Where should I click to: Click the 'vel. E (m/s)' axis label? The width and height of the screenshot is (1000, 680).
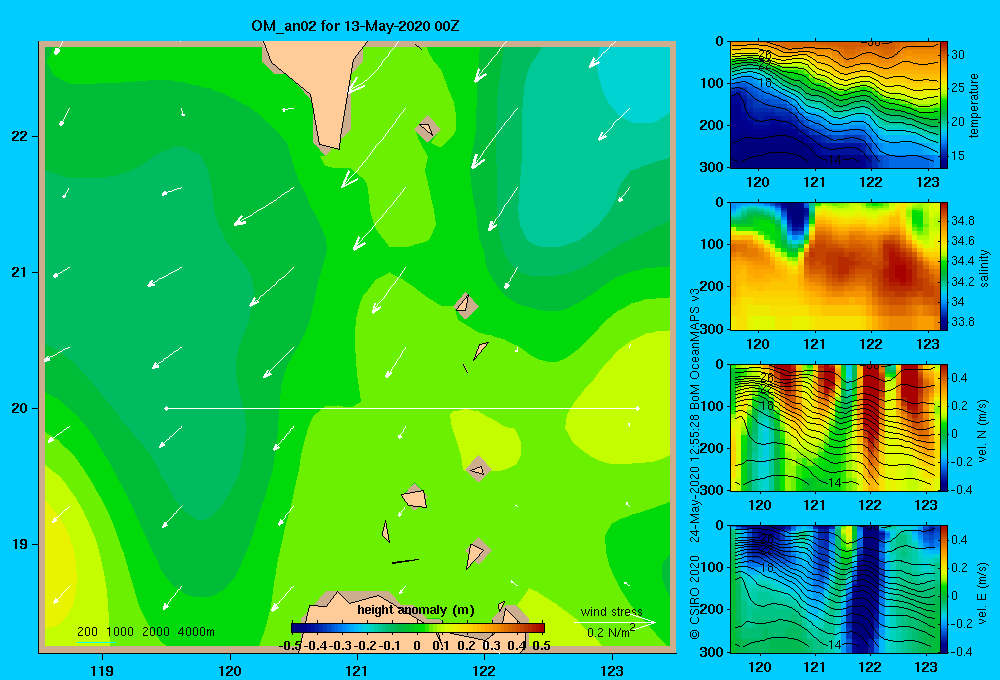pos(983,592)
